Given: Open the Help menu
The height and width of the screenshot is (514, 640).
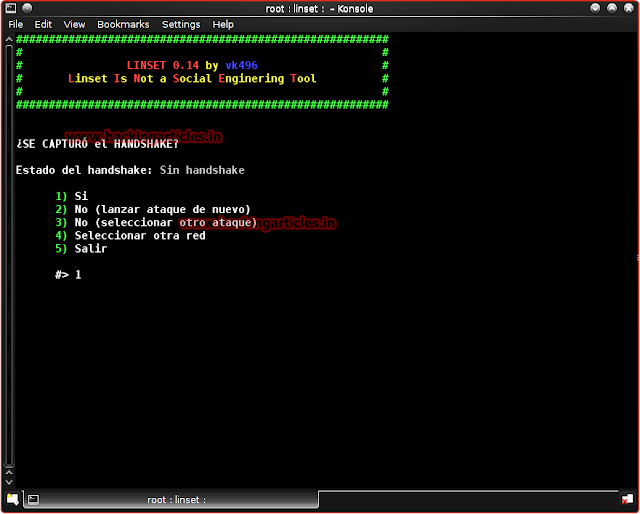Looking at the screenshot, I should [223, 24].
